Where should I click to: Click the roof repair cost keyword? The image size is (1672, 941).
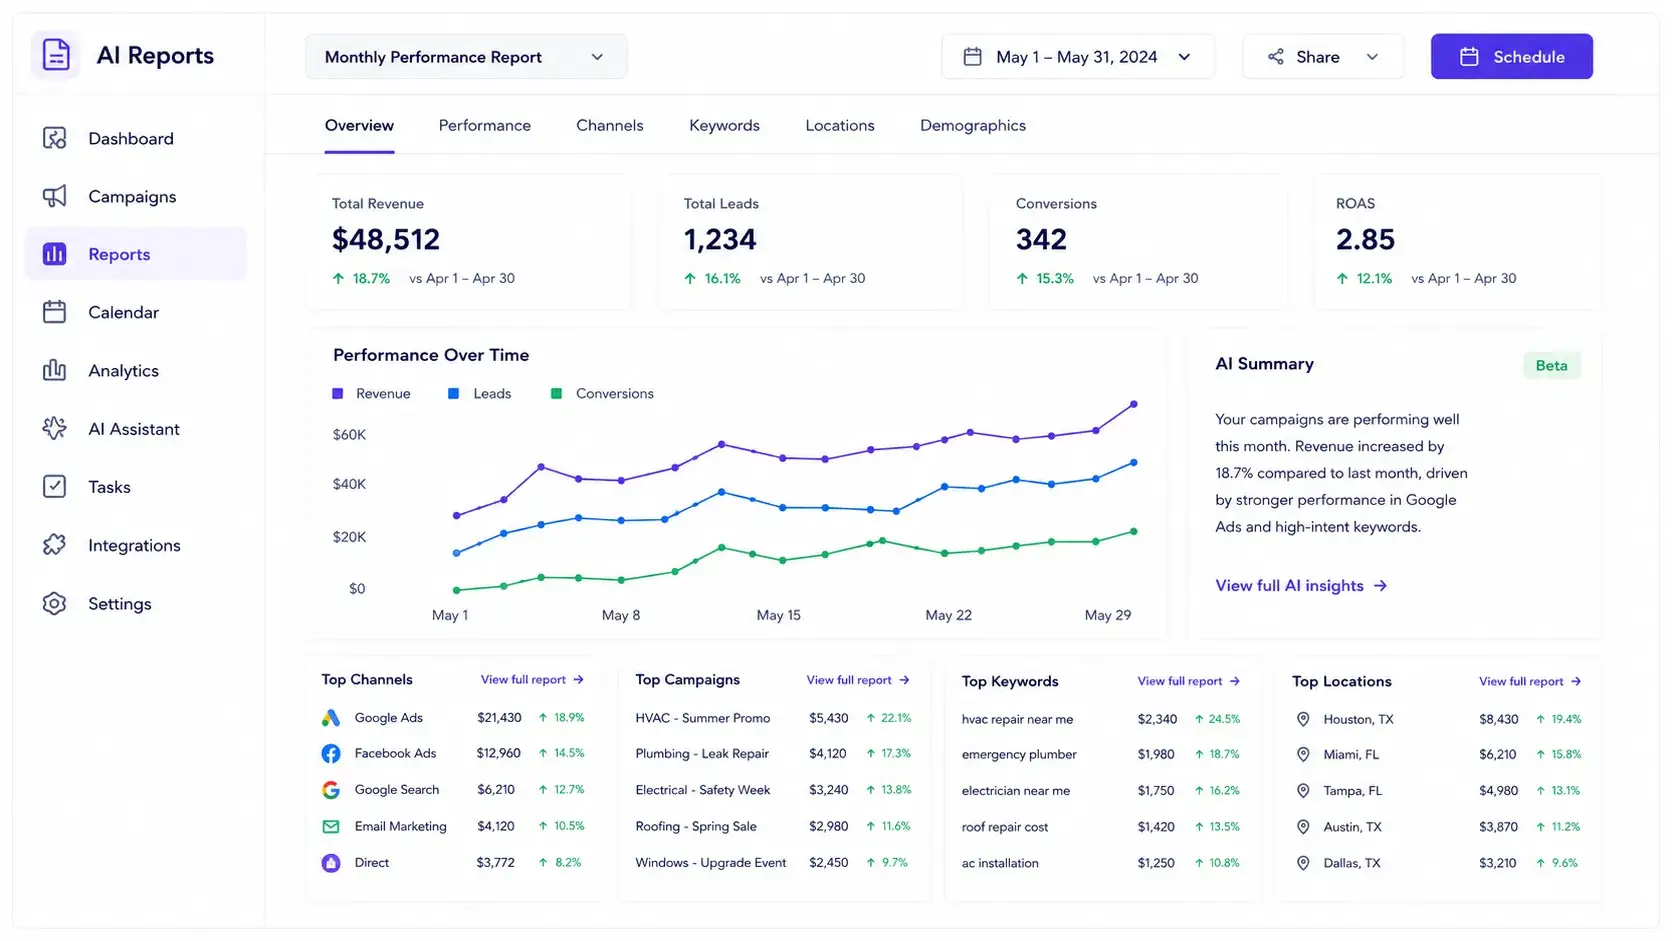point(1005,828)
